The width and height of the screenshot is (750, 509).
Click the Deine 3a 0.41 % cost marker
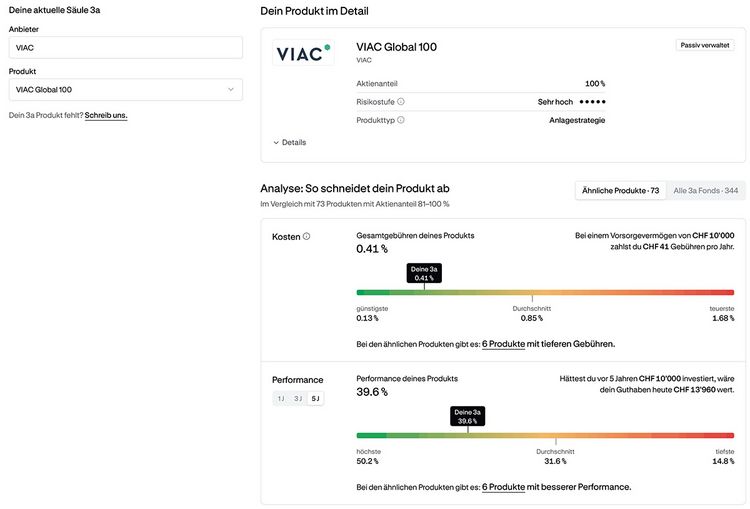click(x=424, y=273)
